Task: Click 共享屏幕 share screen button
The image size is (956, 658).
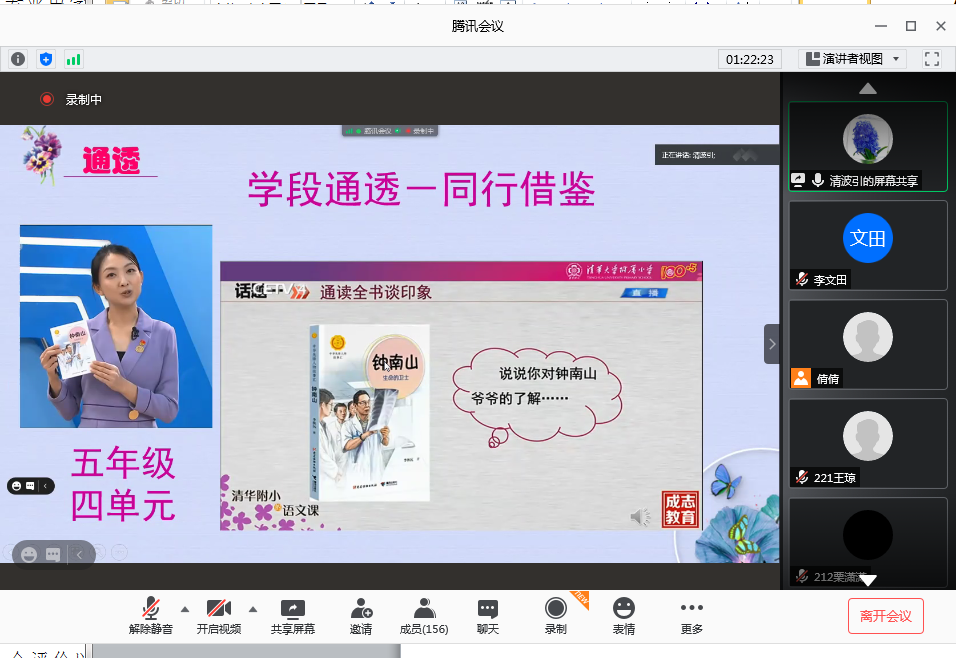Action: (293, 616)
